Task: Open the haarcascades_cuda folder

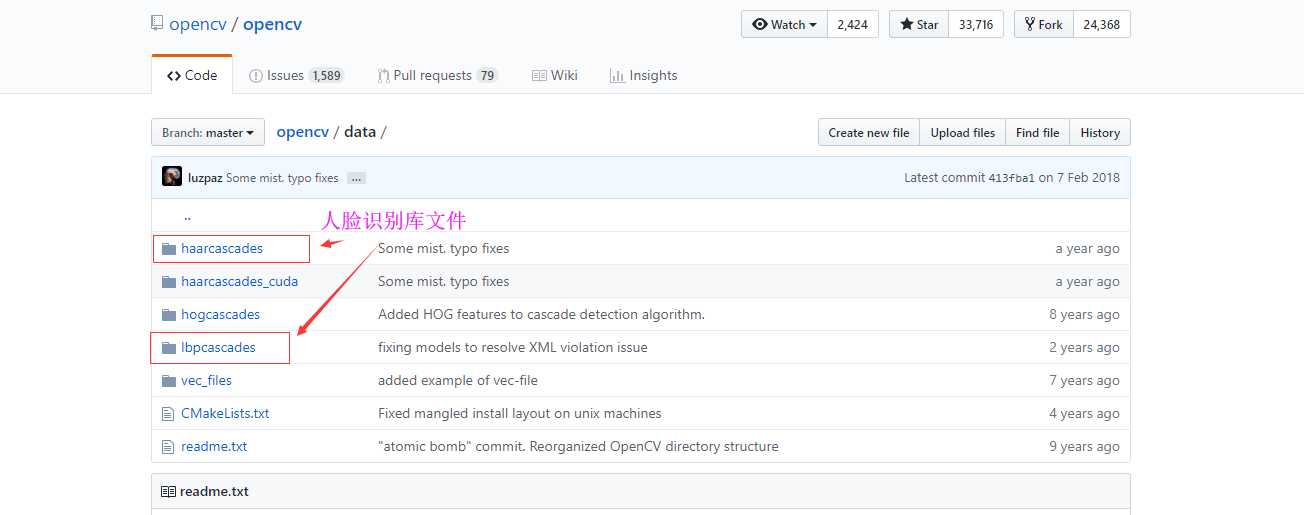Action: (x=239, y=281)
